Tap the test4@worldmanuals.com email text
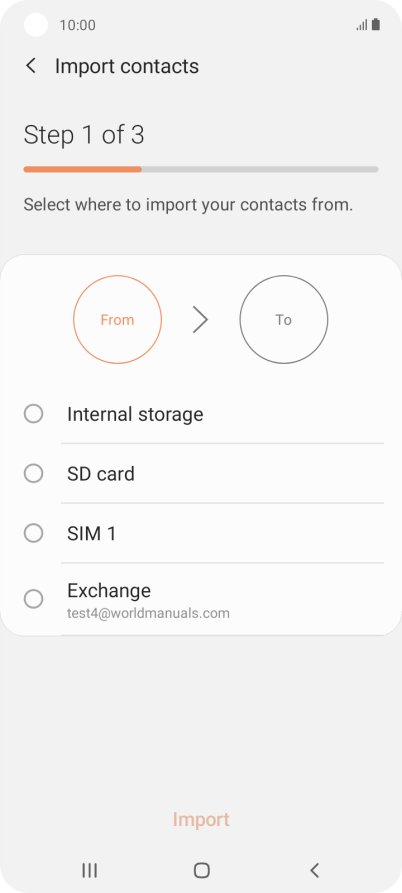402x893 pixels. [x=148, y=613]
